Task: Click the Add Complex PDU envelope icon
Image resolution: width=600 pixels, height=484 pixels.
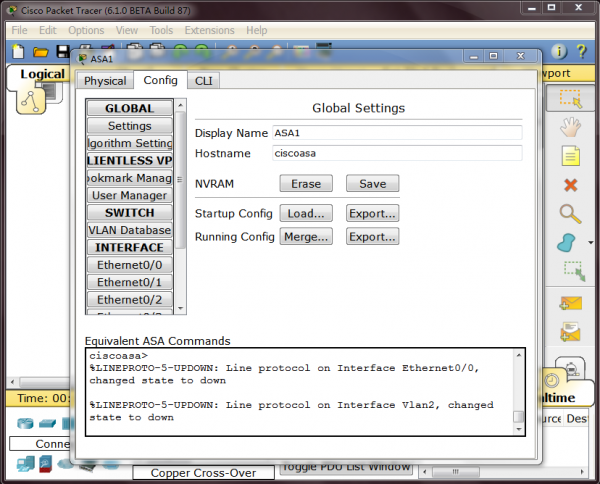Action: [x=571, y=332]
